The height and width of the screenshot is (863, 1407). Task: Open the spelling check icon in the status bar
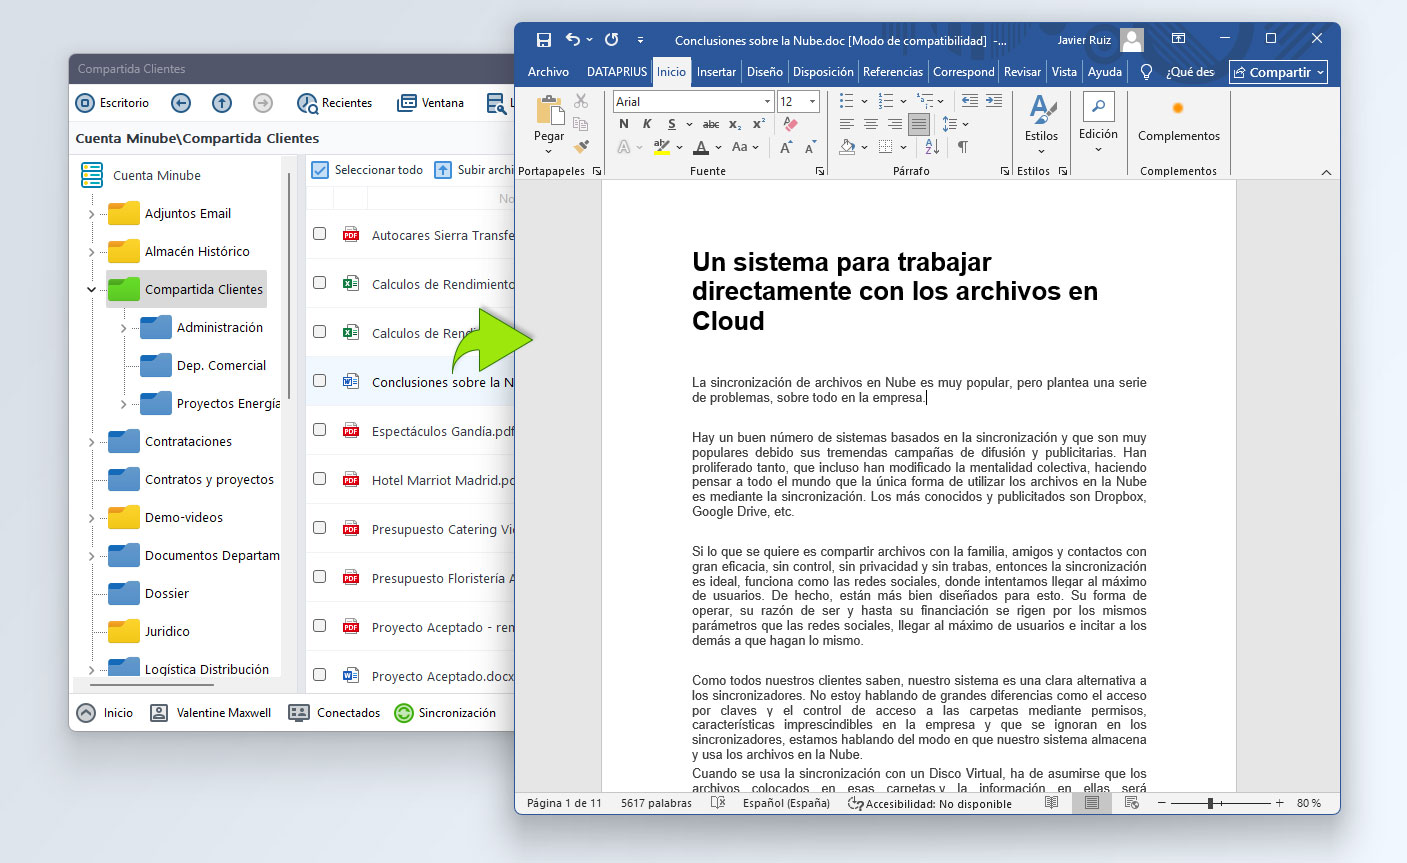[x=717, y=803]
